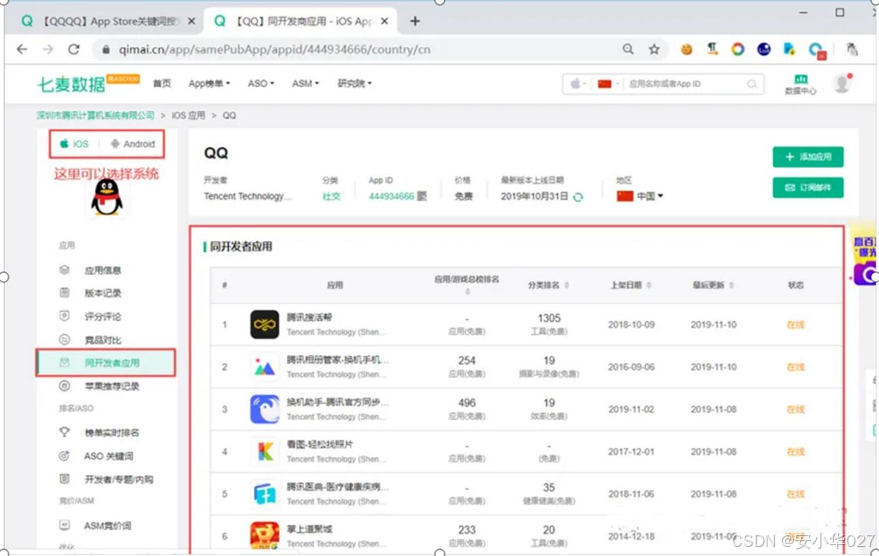
Task: Open 掌上道聚城 app icon
Action: click(x=265, y=536)
